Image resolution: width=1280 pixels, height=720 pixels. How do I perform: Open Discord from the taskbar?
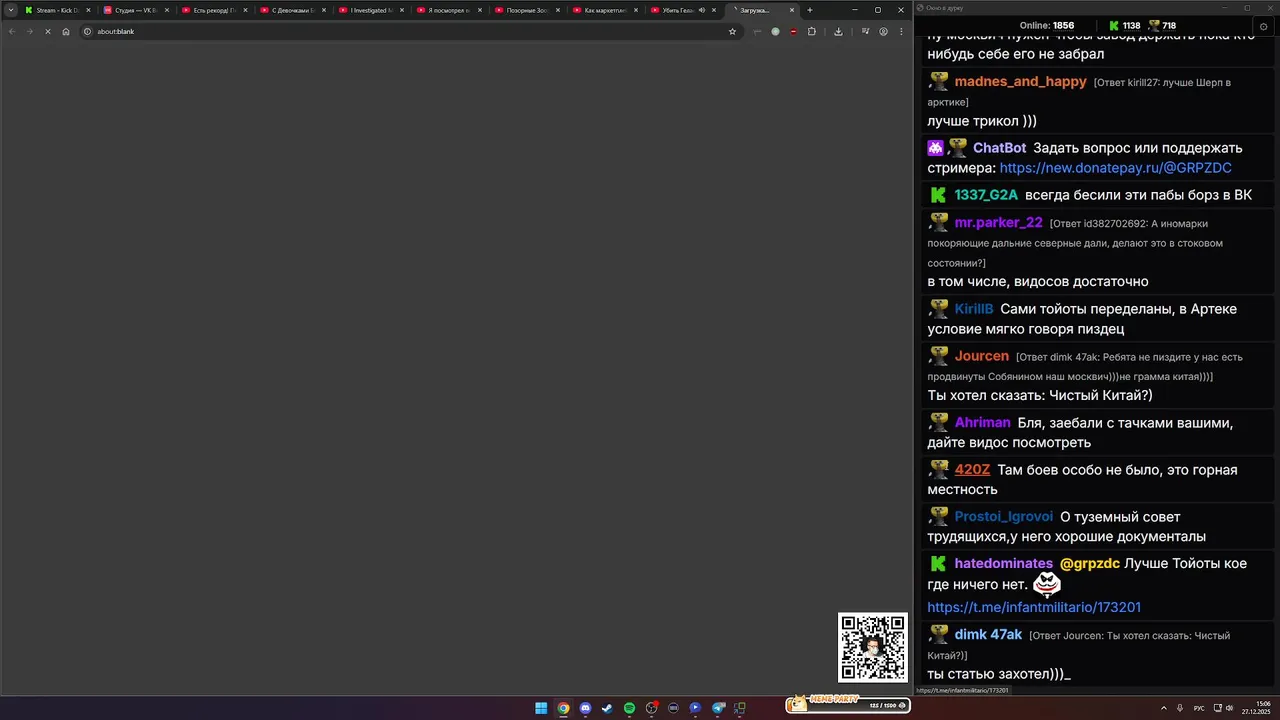(585, 708)
